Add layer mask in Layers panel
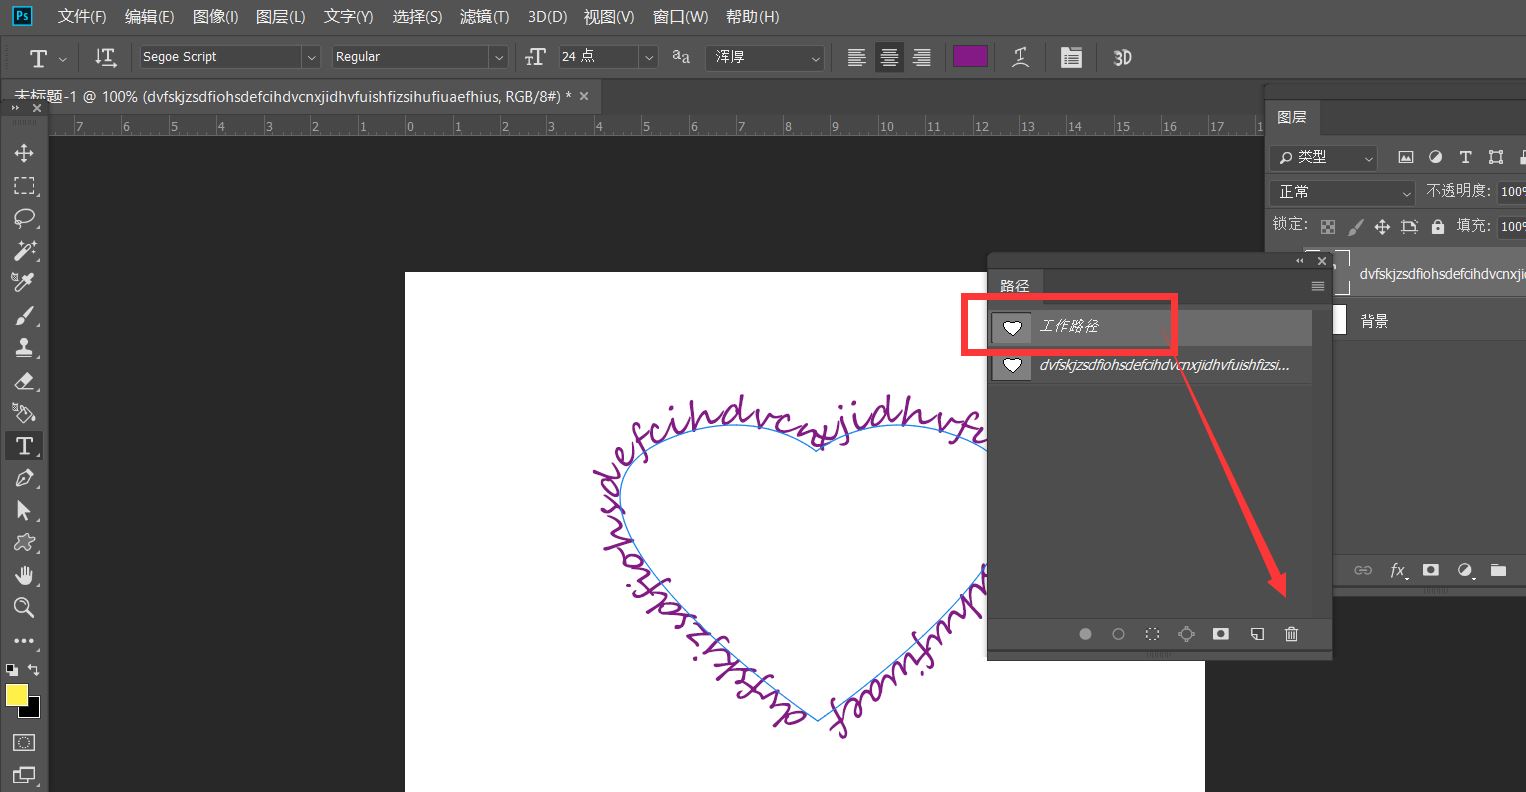The height and width of the screenshot is (792, 1526). click(1431, 570)
